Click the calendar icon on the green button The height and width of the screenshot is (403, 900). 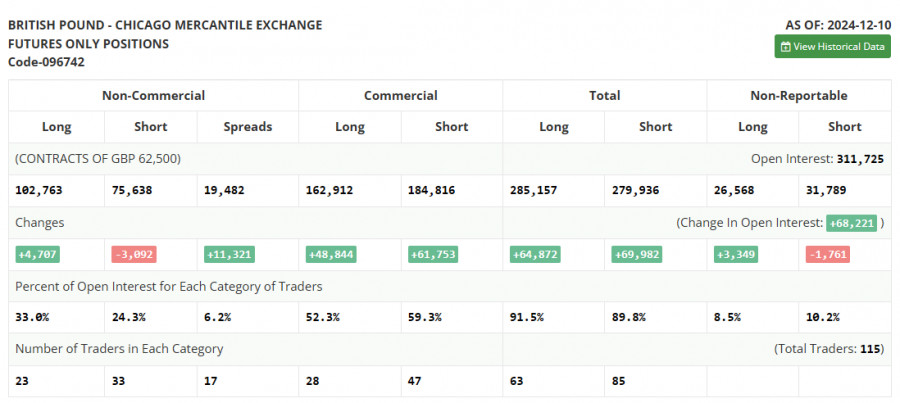[x=786, y=46]
